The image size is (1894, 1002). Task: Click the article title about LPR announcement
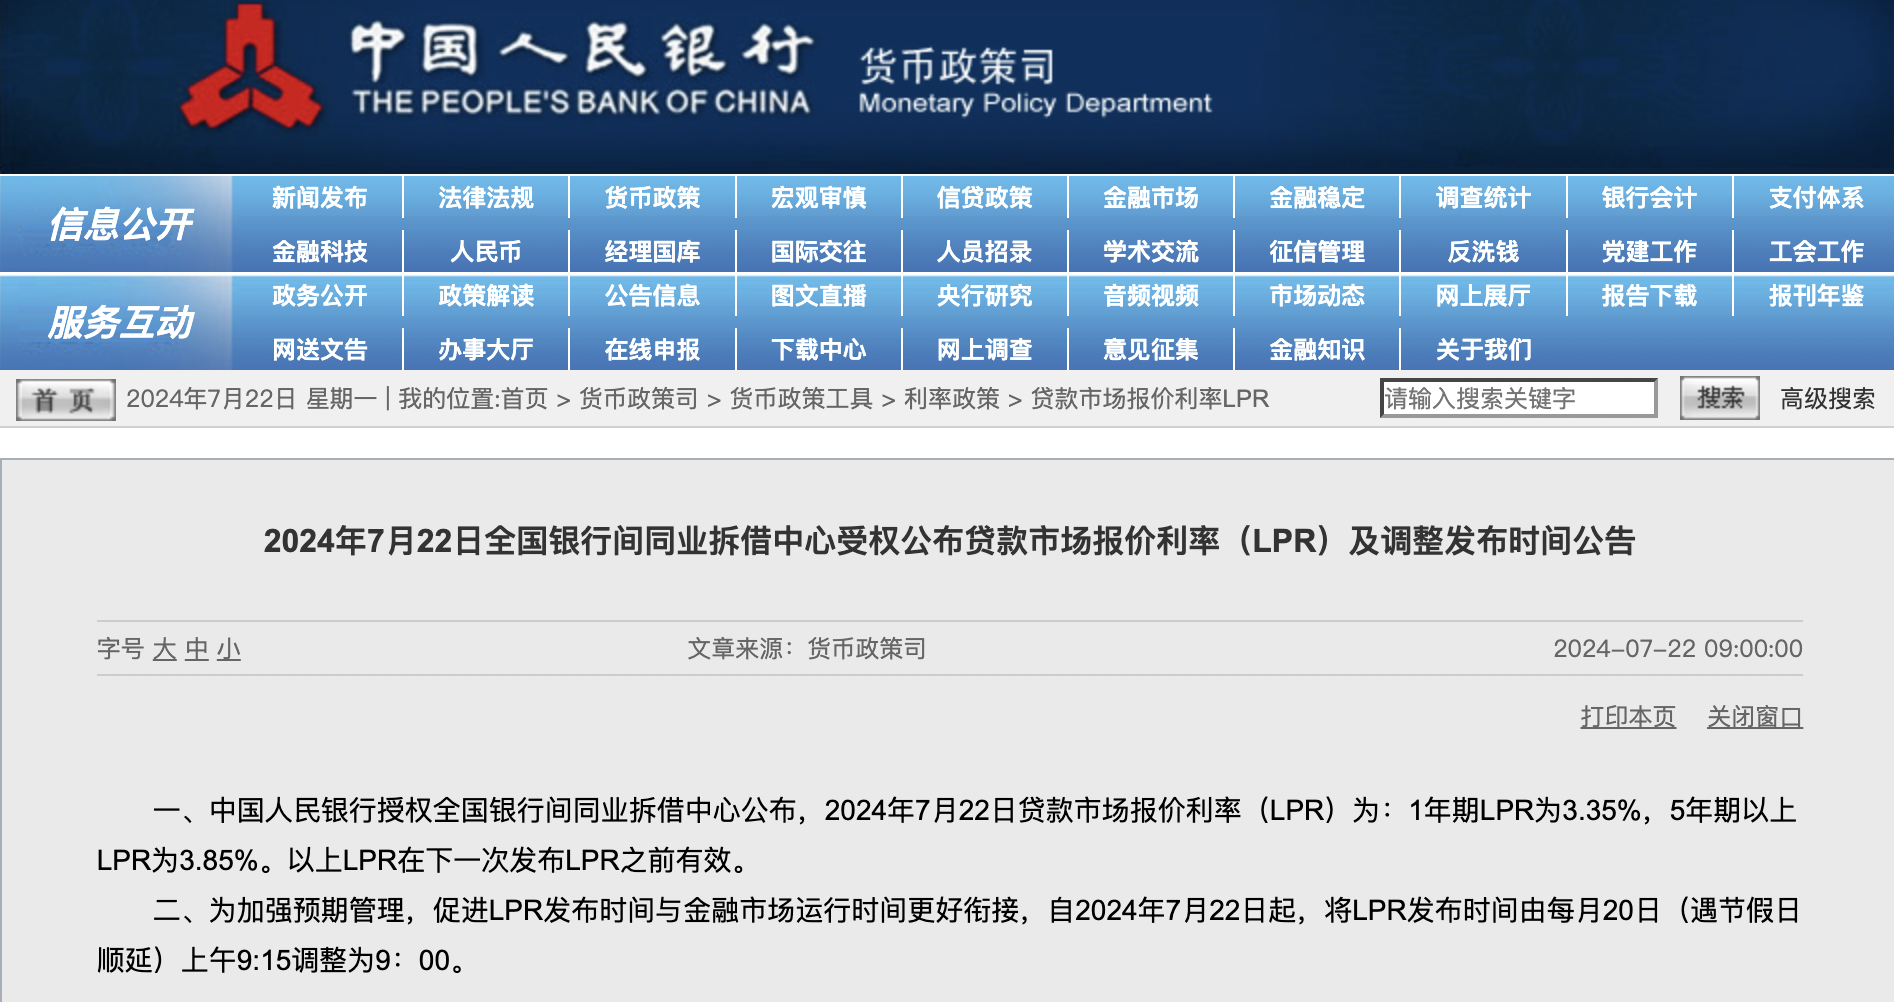(949, 541)
